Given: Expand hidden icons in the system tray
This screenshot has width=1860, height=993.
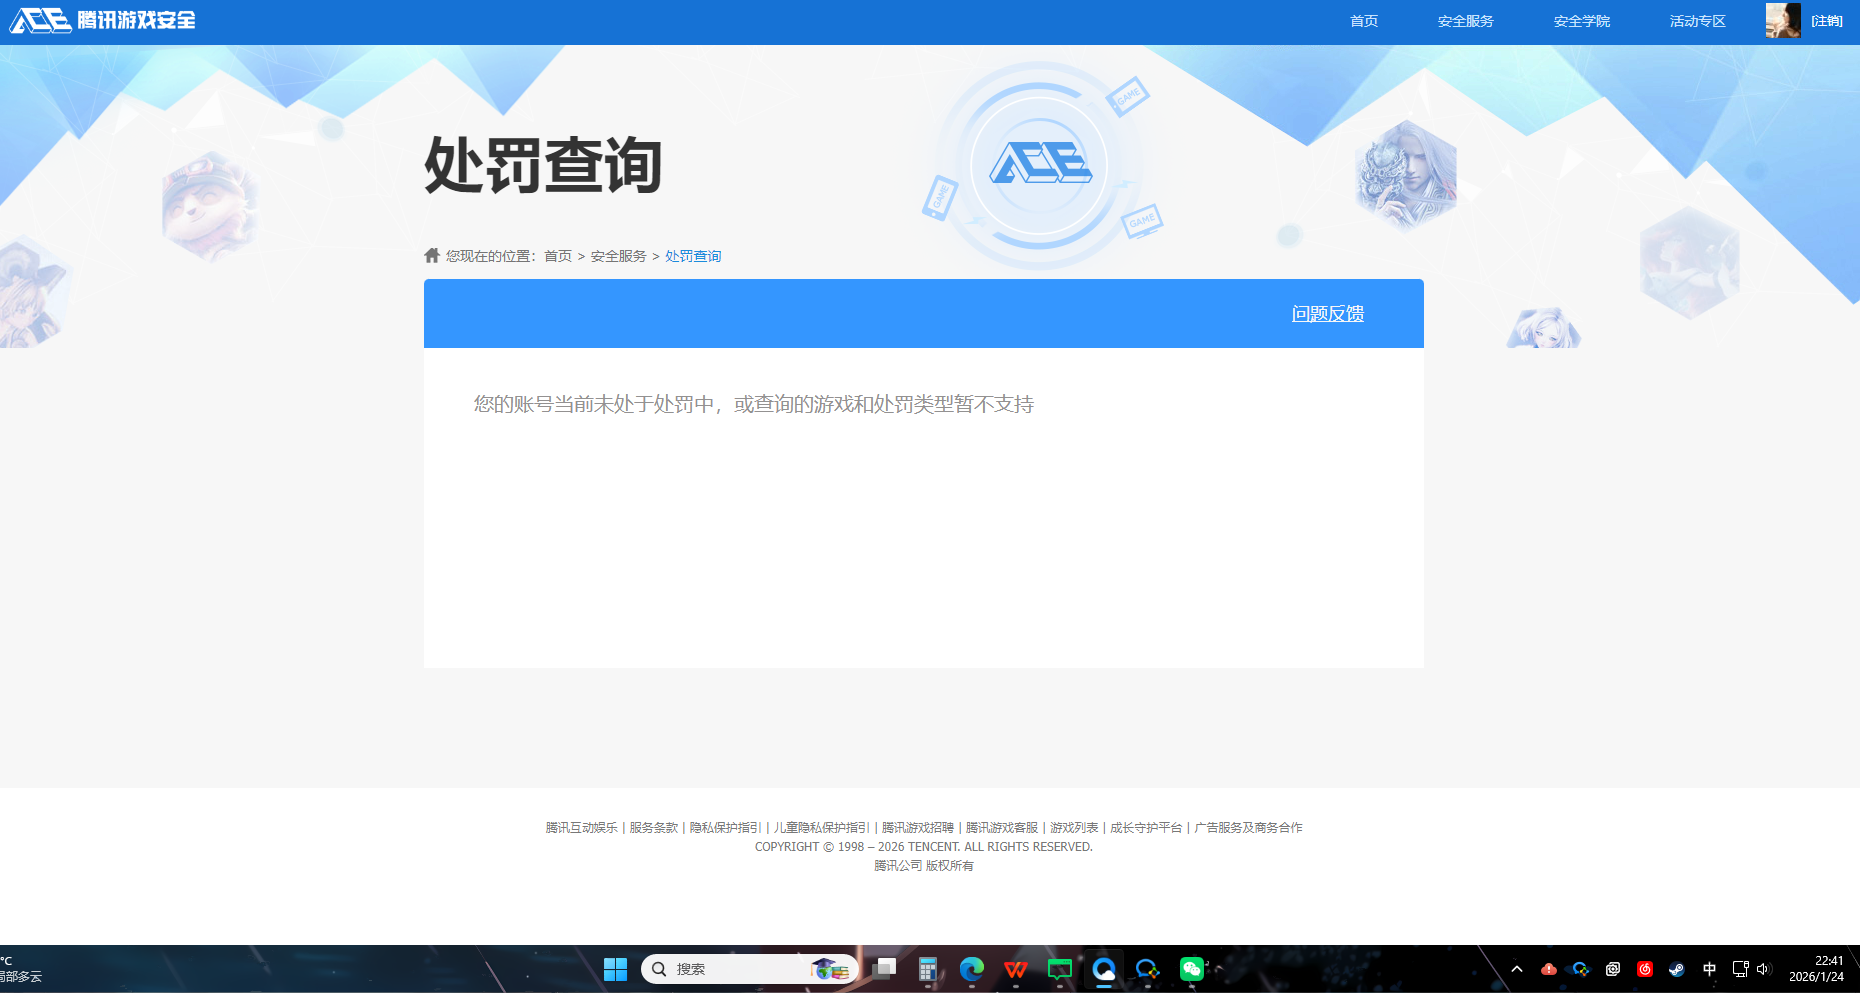Looking at the screenshot, I should click(1517, 969).
